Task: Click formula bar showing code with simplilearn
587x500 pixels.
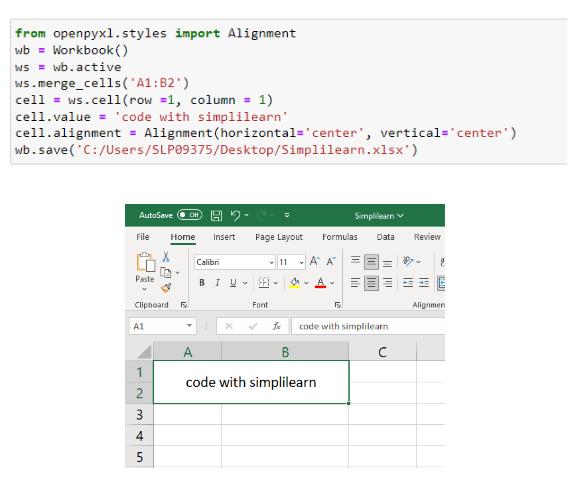Action: point(368,326)
